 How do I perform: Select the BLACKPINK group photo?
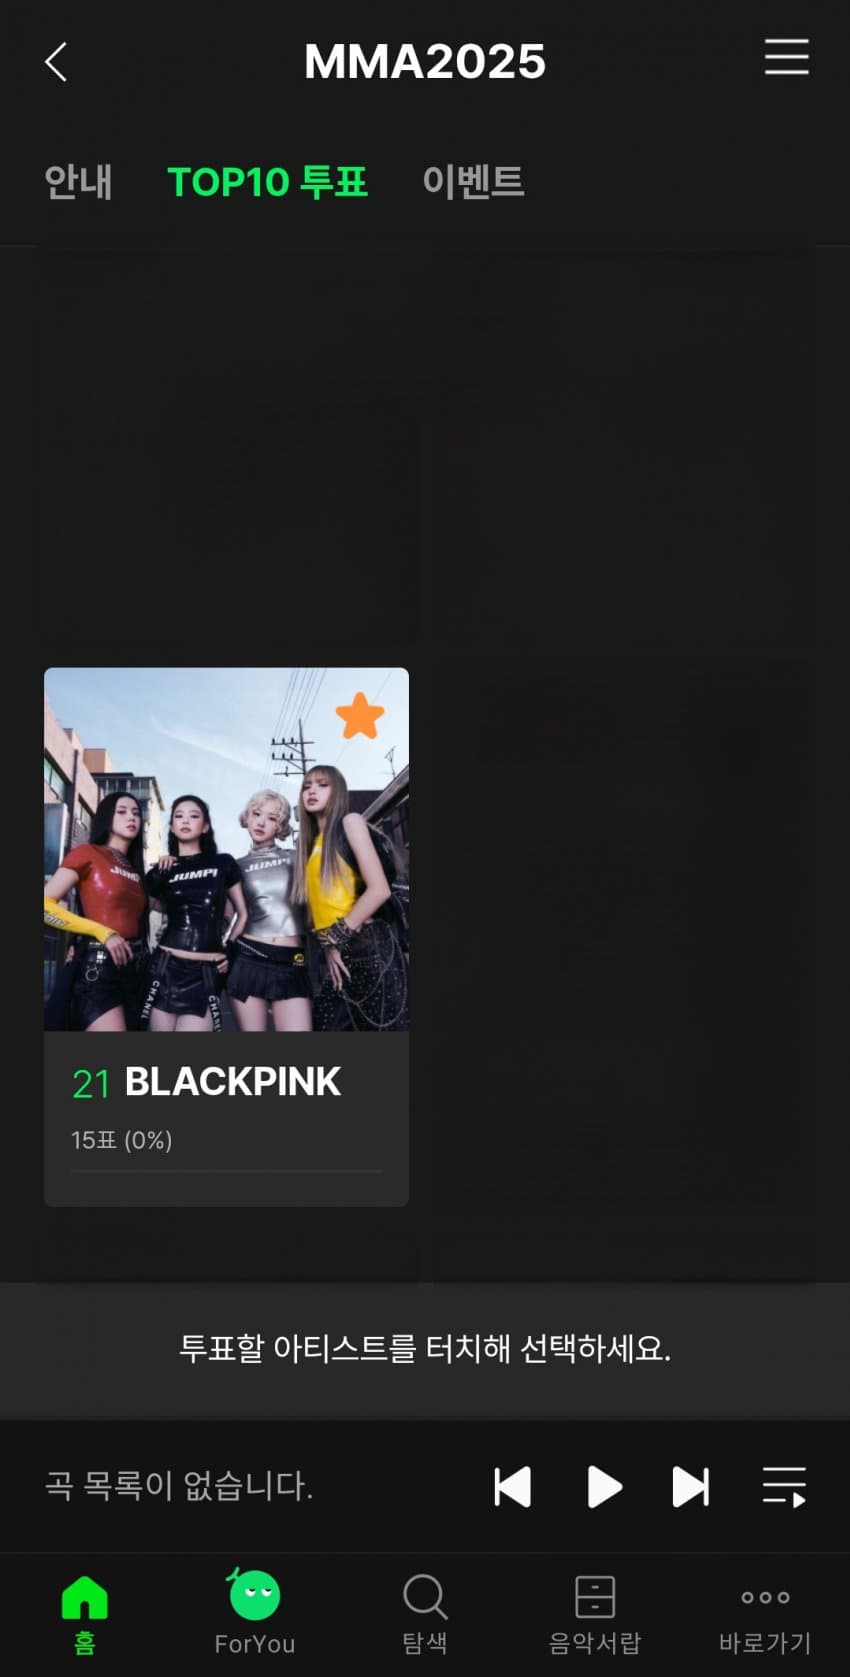pyautogui.click(x=227, y=849)
